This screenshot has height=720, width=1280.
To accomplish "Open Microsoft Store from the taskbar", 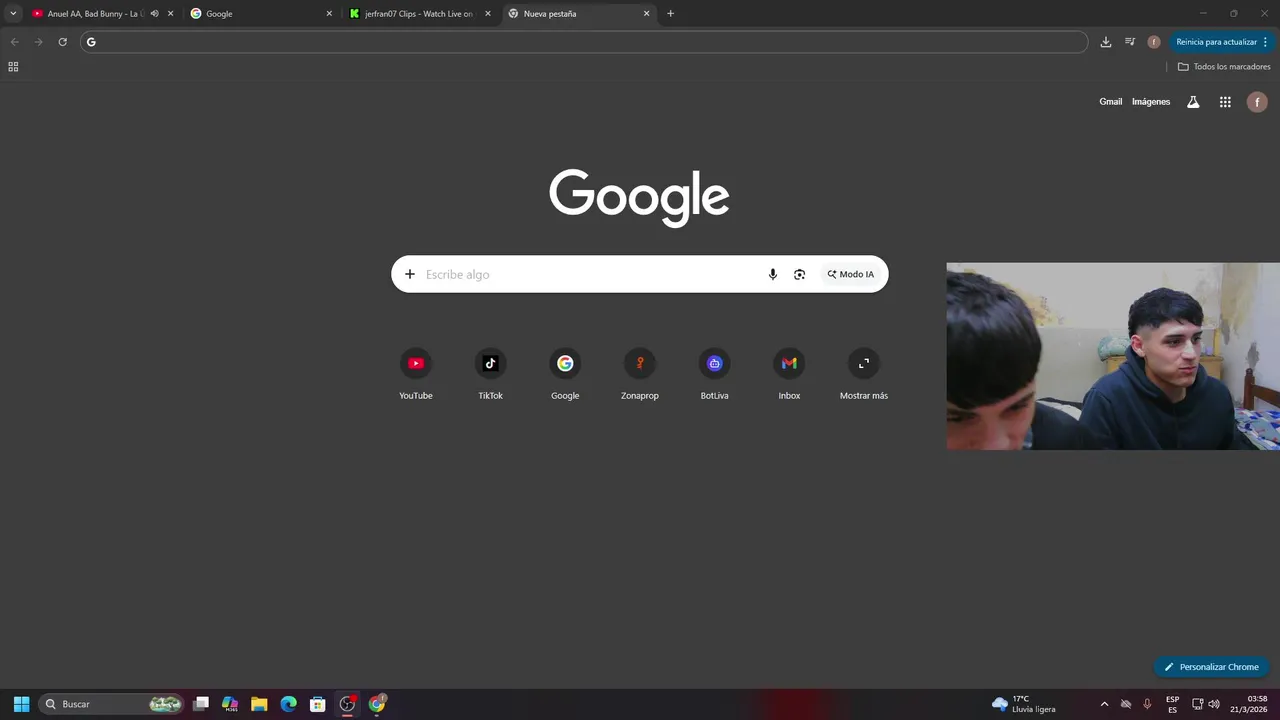I will point(317,704).
